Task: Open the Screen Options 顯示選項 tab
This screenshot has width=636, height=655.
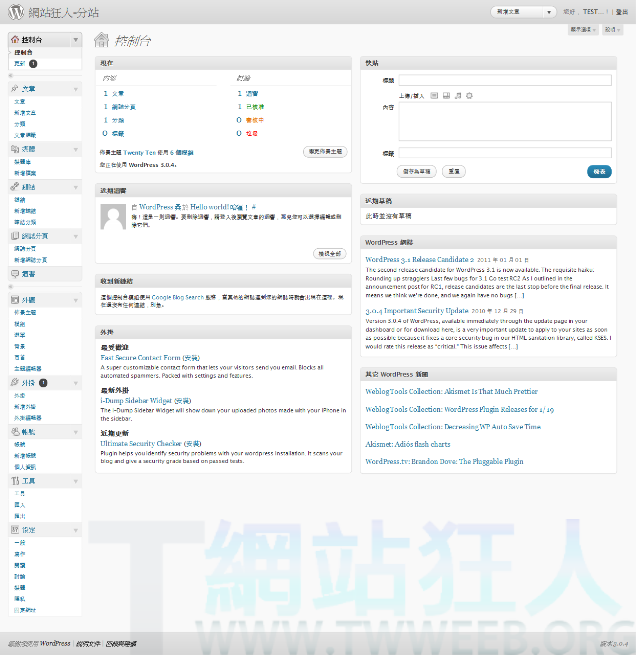Action: 583,29
